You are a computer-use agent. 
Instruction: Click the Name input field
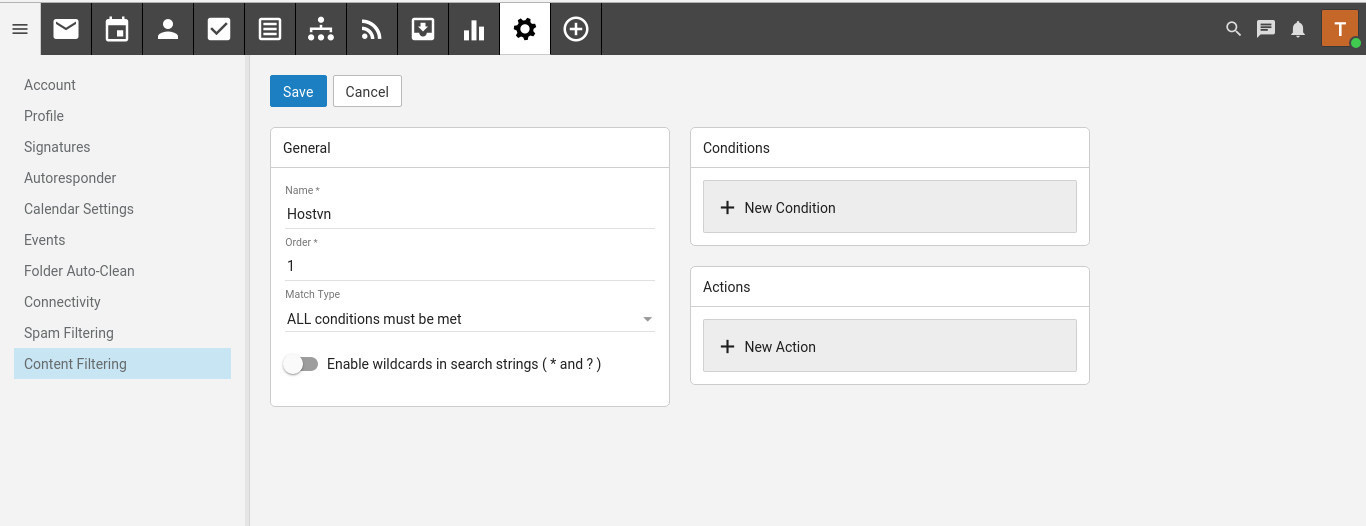[469, 214]
